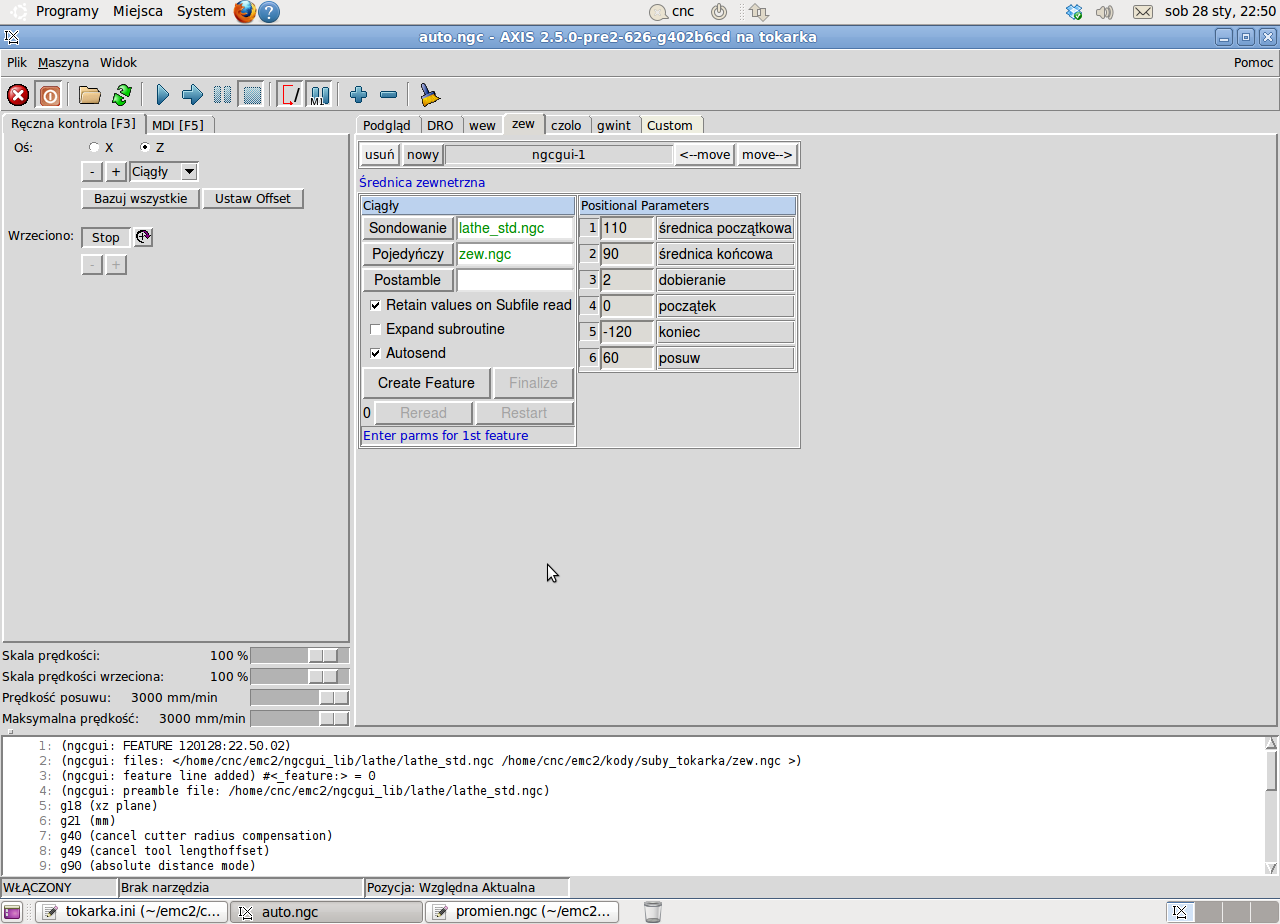Start spindle clockwise icon next to Stop
1280x924 pixels.
coord(143,237)
